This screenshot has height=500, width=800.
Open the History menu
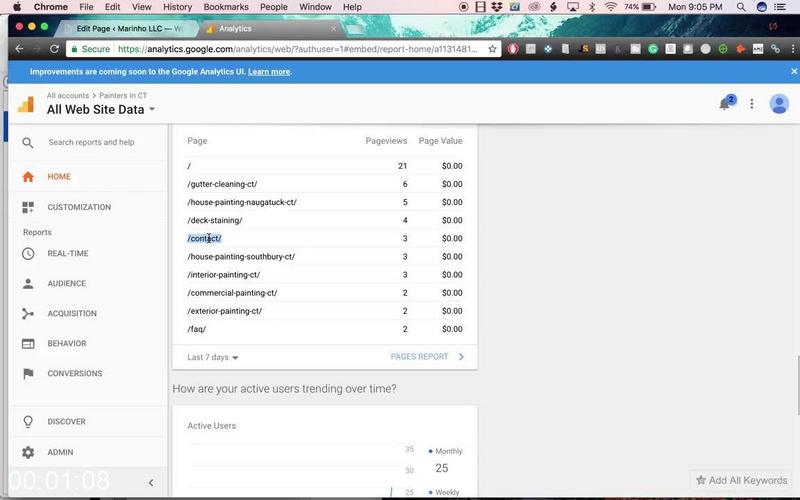tap(177, 7)
